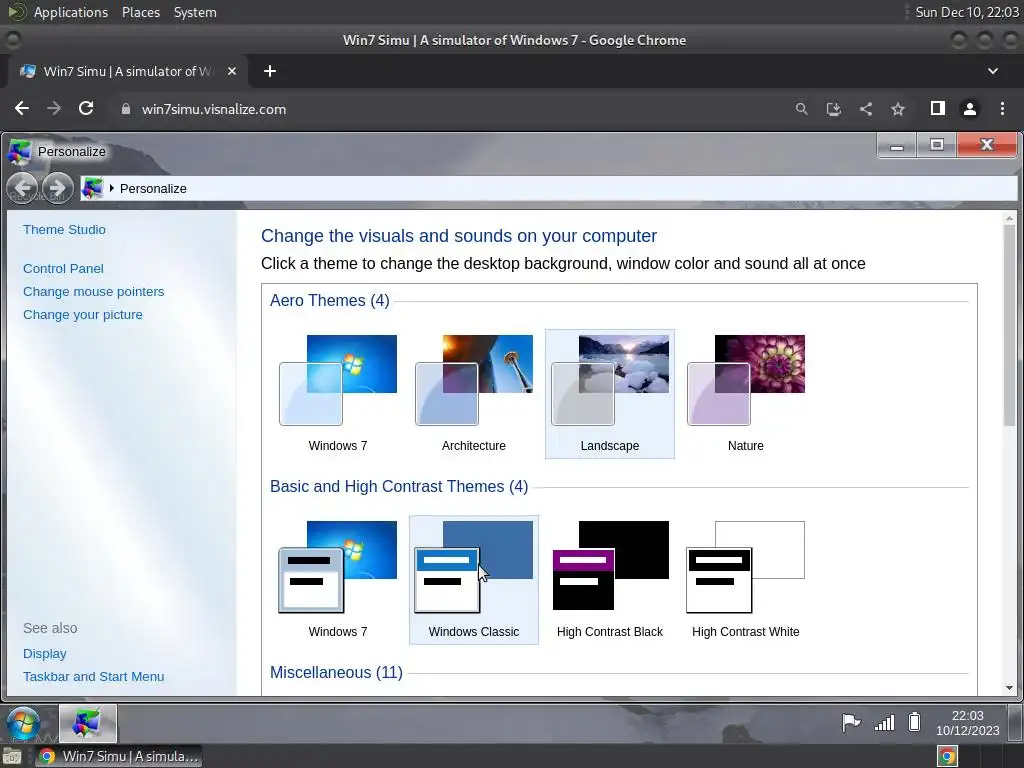The image size is (1024, 768).
Task: Select the Architecture theme
Action: (x=473, y=394)
